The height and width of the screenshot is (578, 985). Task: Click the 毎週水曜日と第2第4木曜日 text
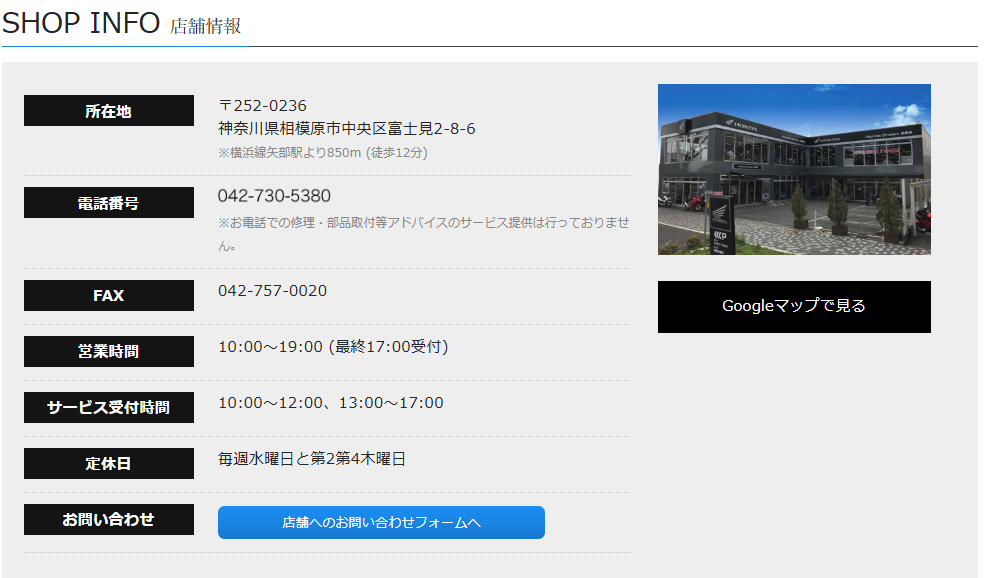coord(311,459)
